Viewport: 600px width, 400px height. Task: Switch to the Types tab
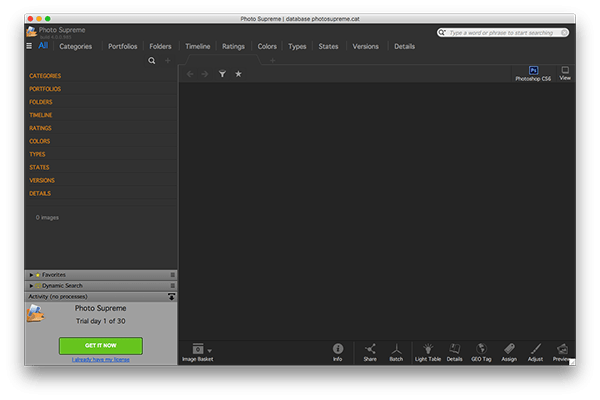tap(297, 46)
